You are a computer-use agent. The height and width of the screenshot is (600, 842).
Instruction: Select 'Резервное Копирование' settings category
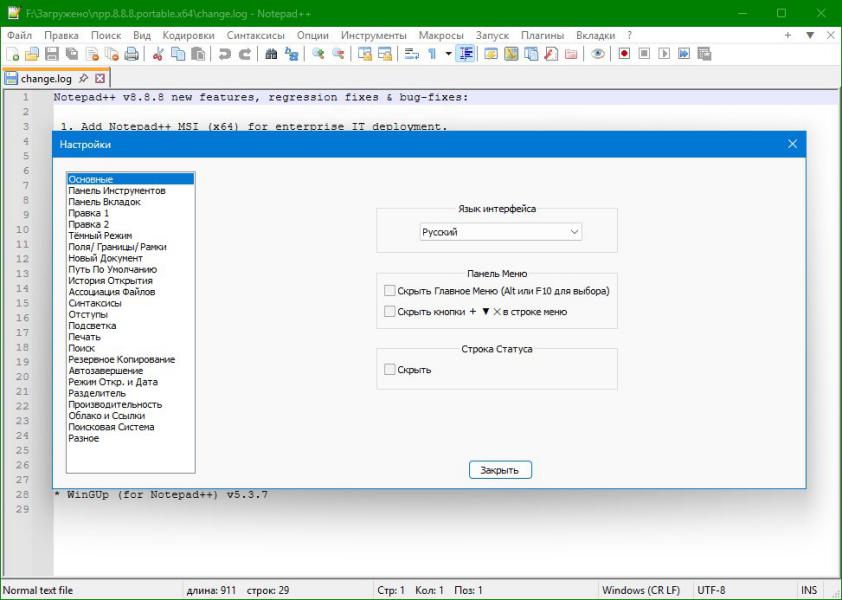(x=121, y=360)
